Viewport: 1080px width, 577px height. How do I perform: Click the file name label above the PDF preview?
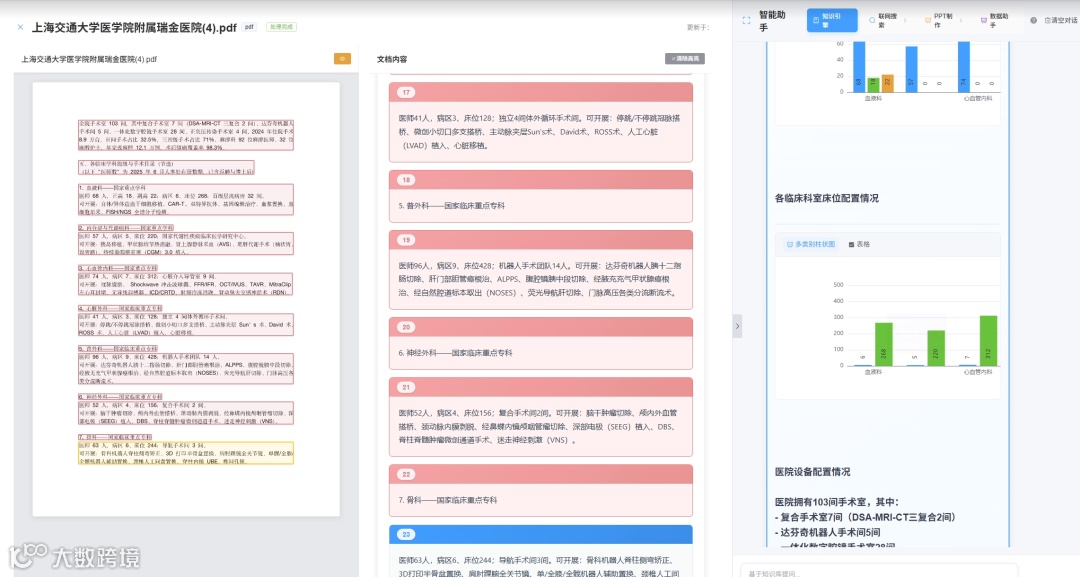(x=89, y=59)
